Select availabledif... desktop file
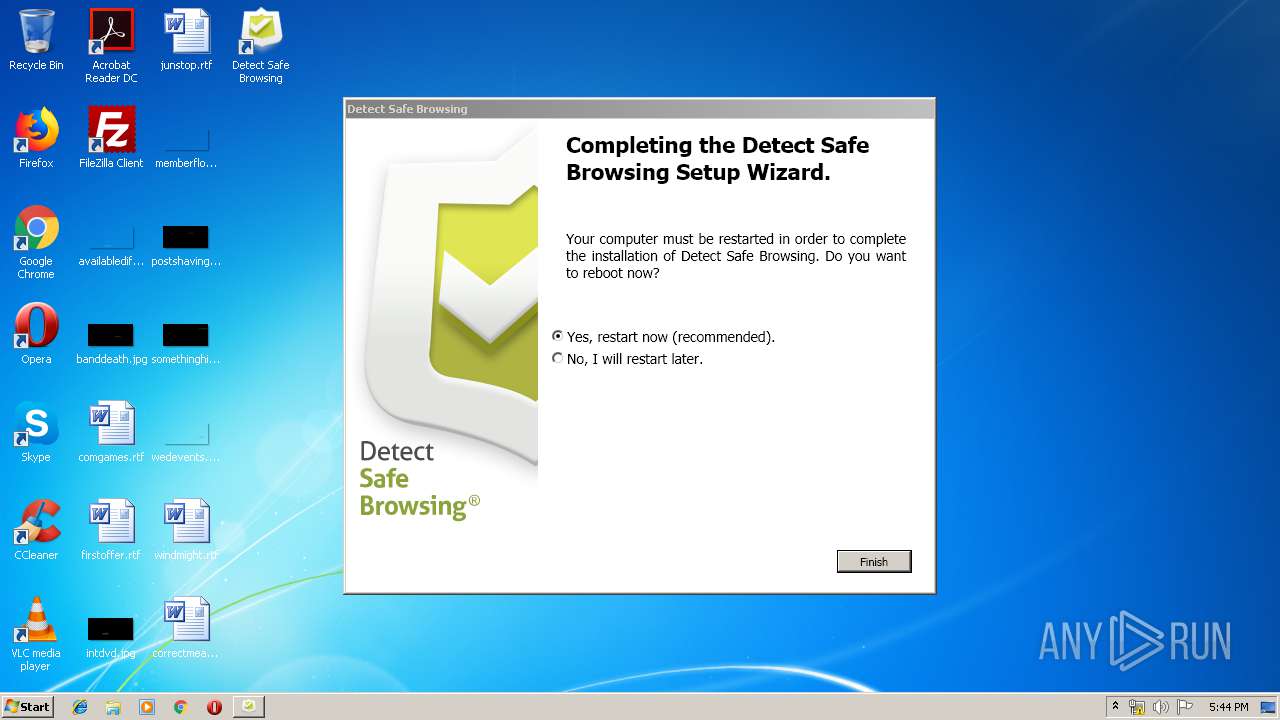Viewport: 1280px width, 720px height. (x=111, y=246)
